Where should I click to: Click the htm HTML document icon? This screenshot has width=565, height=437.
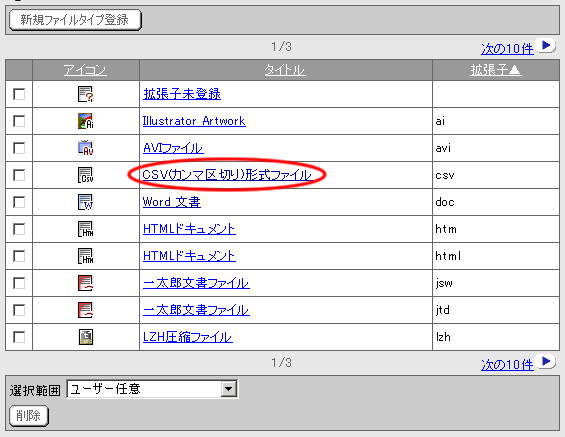[x=86, y=229]
